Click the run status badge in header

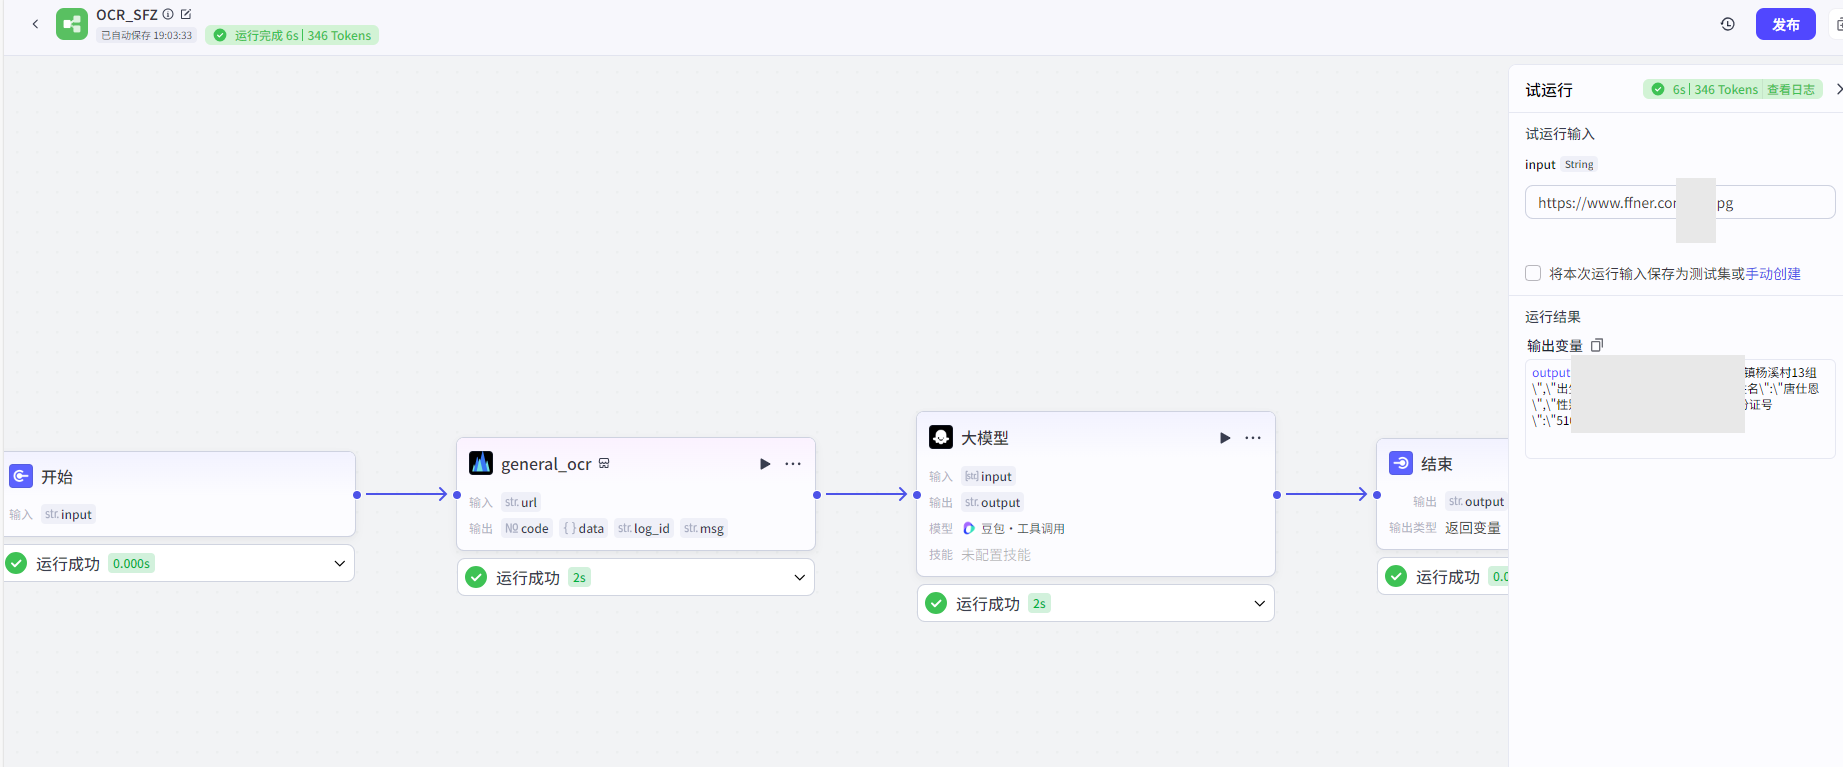pyautogui.click(x=292, y=35)
